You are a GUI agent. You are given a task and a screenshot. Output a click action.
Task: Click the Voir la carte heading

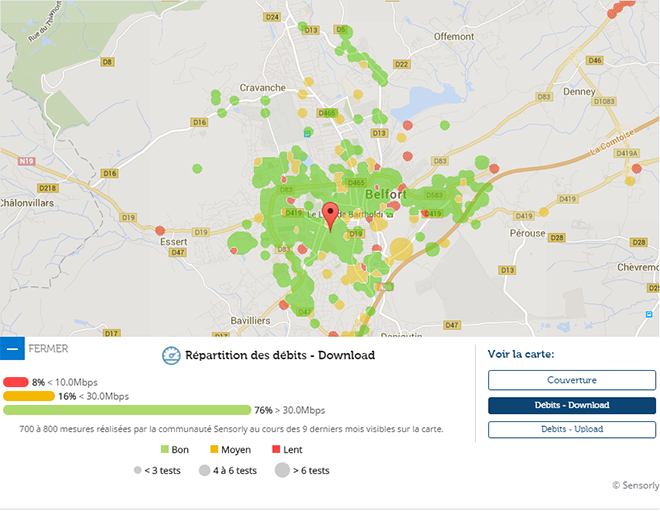coord(521,354)
